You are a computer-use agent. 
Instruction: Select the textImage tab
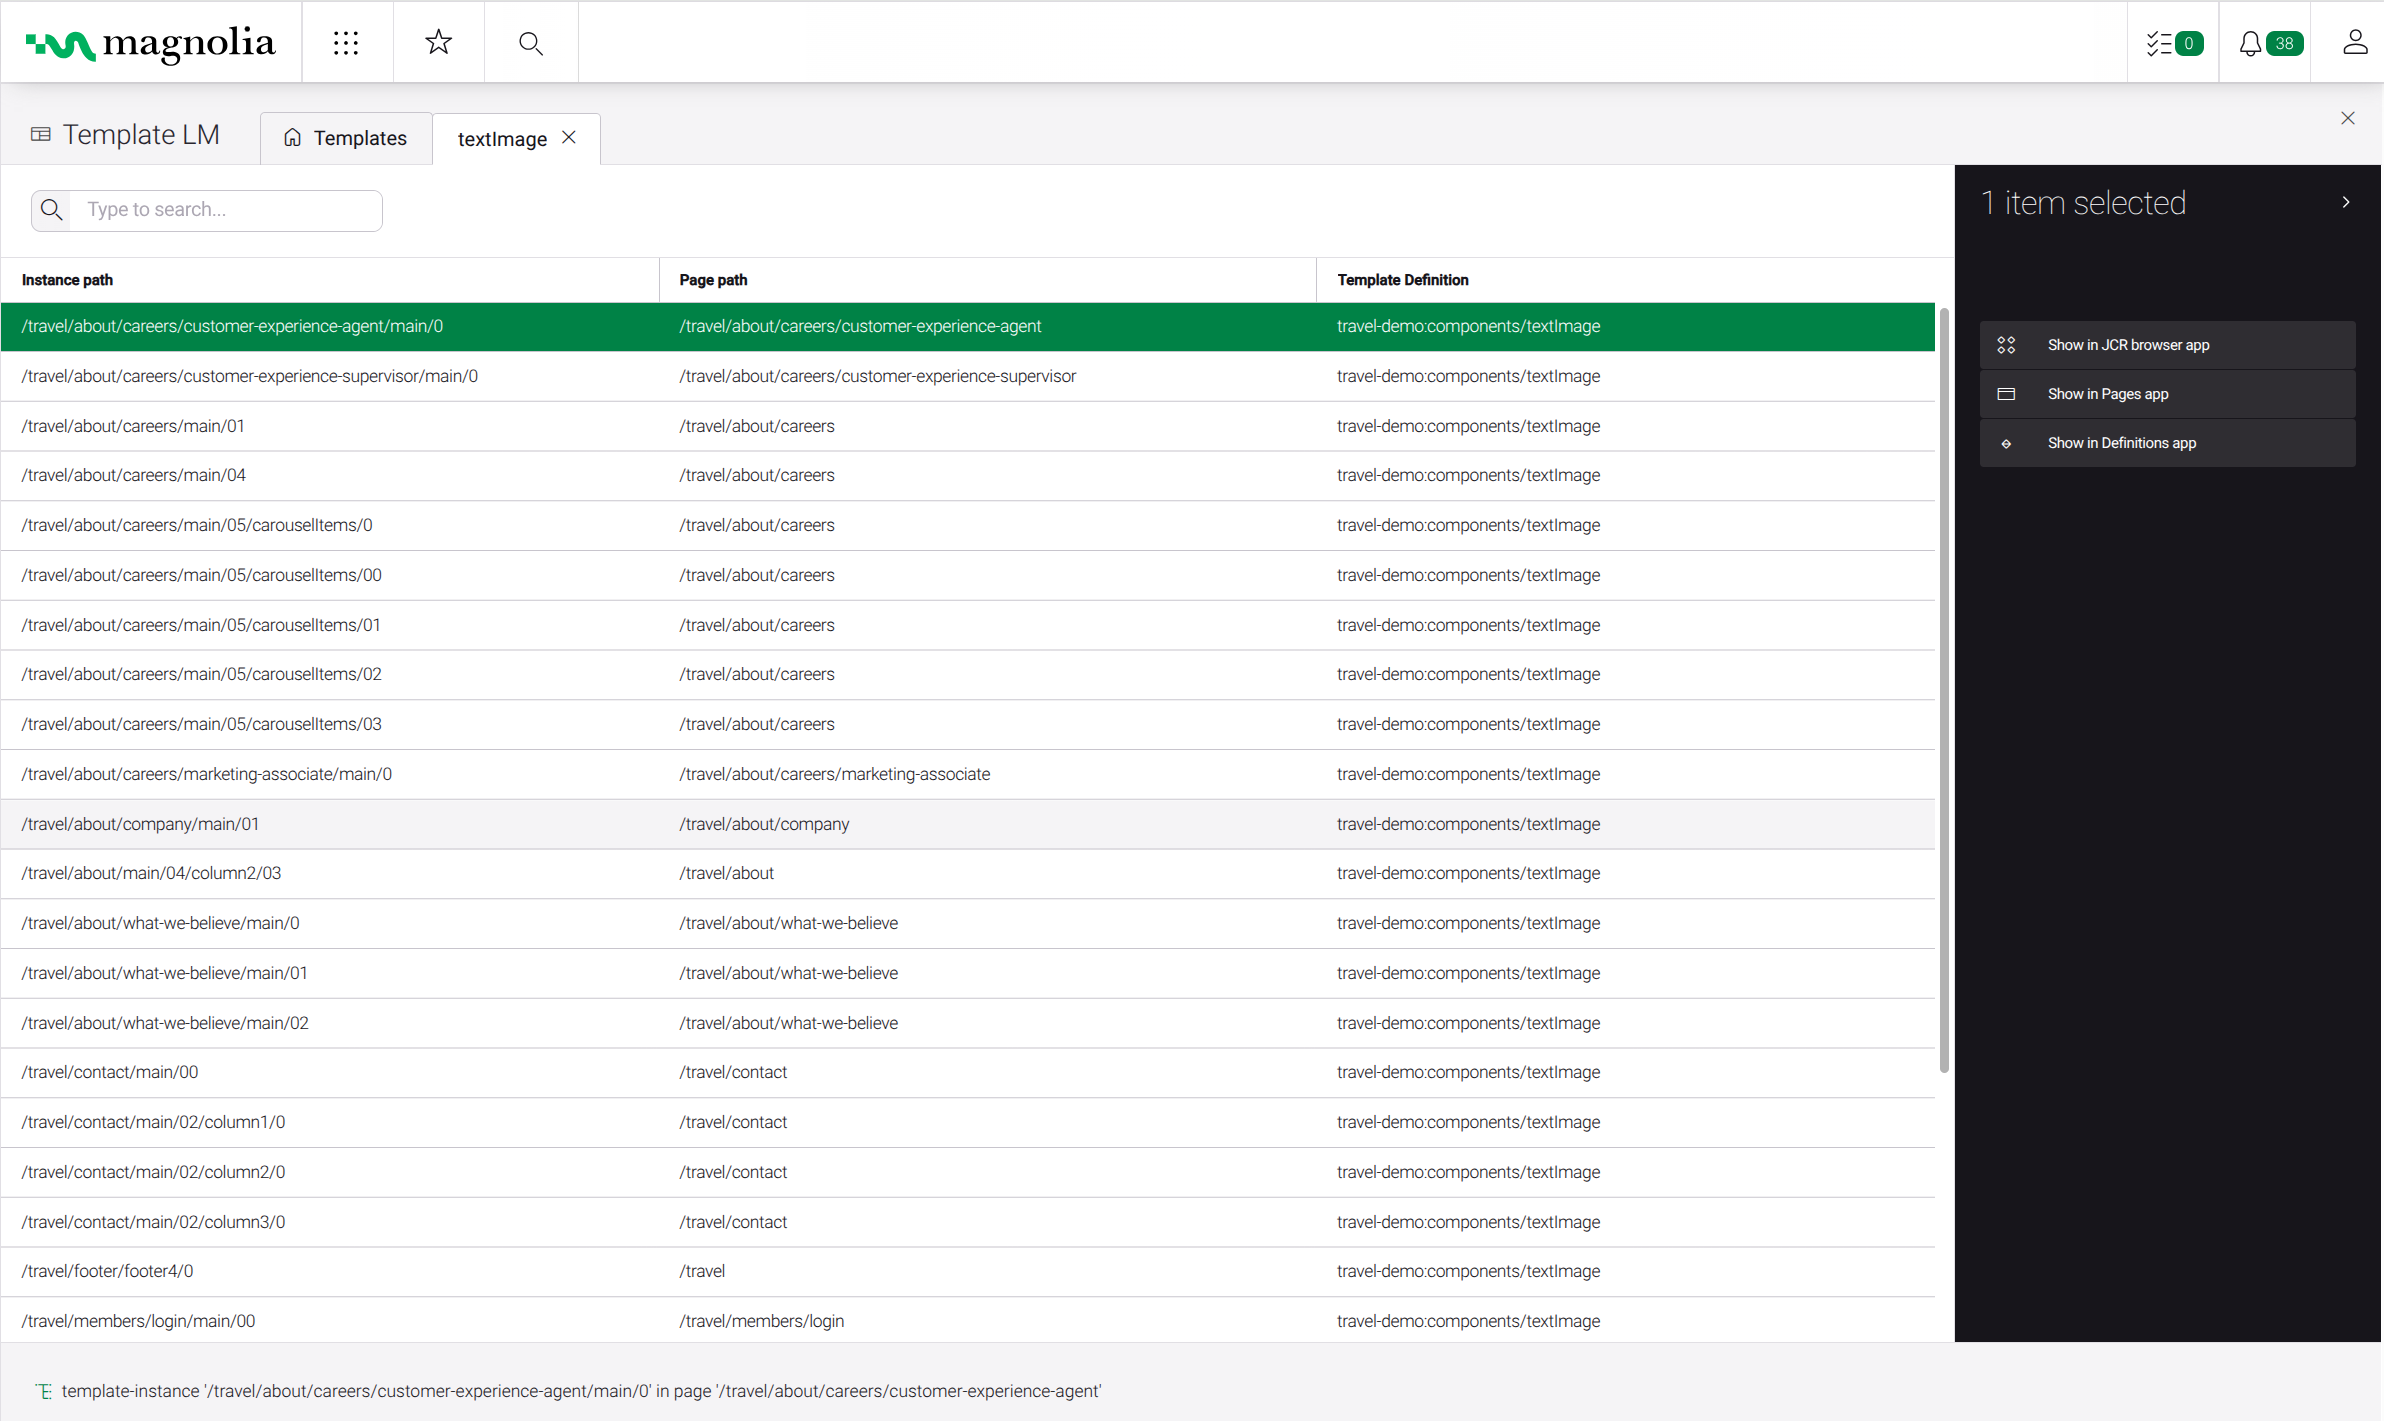coord(501,139)
